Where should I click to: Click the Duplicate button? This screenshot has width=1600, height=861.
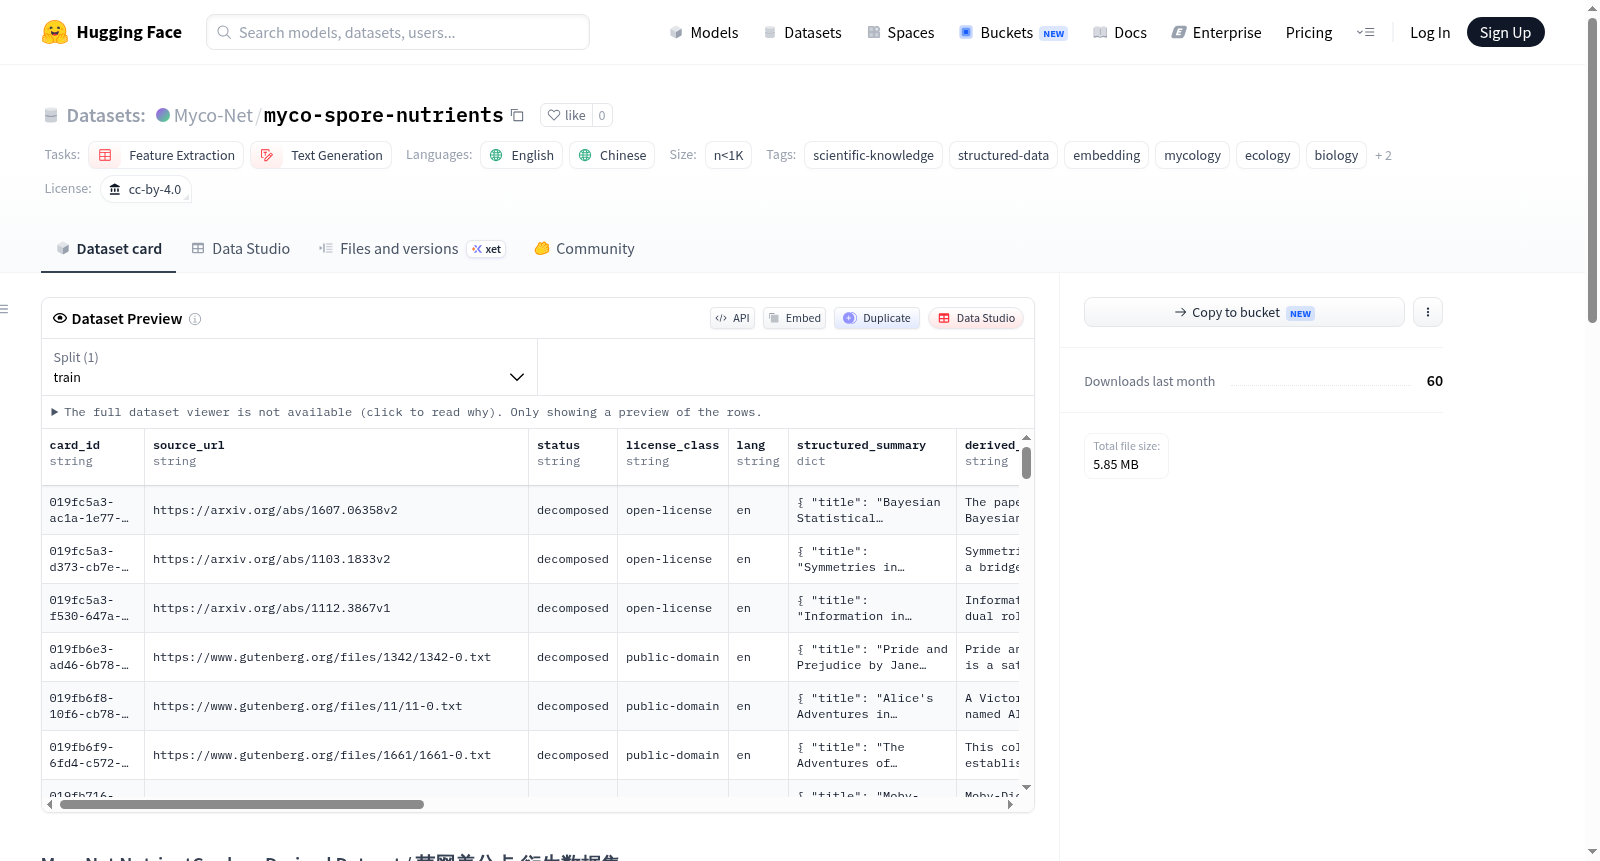877,318
